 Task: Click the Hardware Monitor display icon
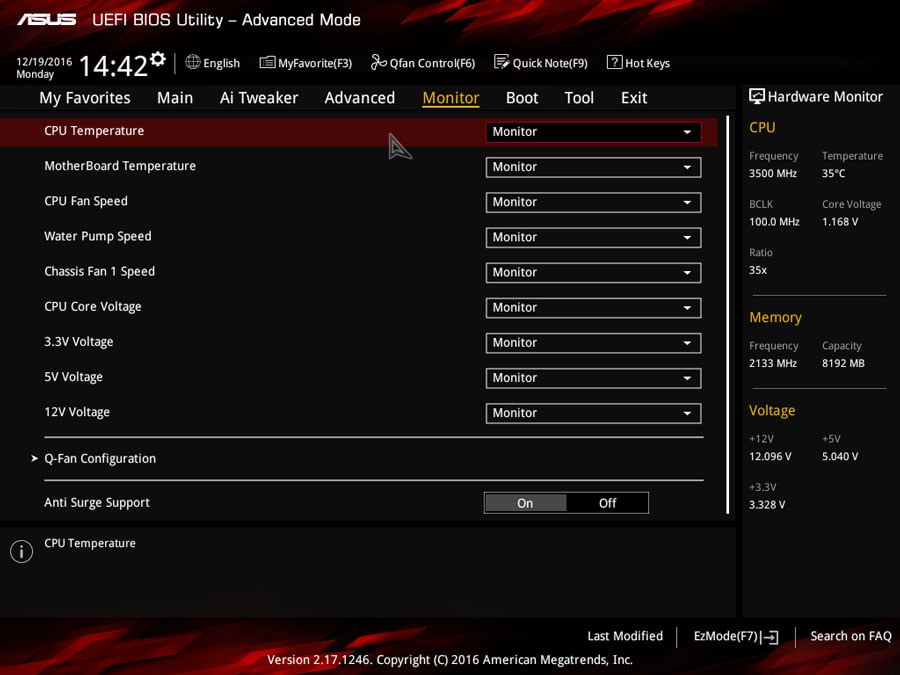(x=757, y=96)
